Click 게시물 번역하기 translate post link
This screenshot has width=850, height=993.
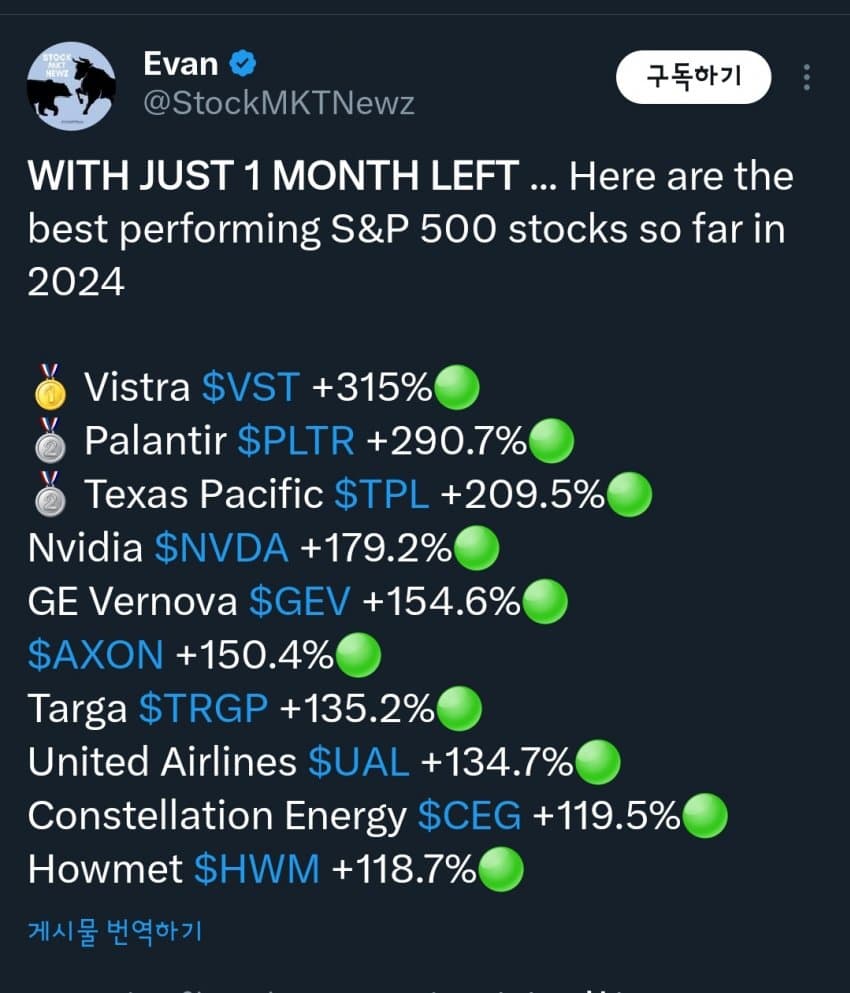point(115,931)
